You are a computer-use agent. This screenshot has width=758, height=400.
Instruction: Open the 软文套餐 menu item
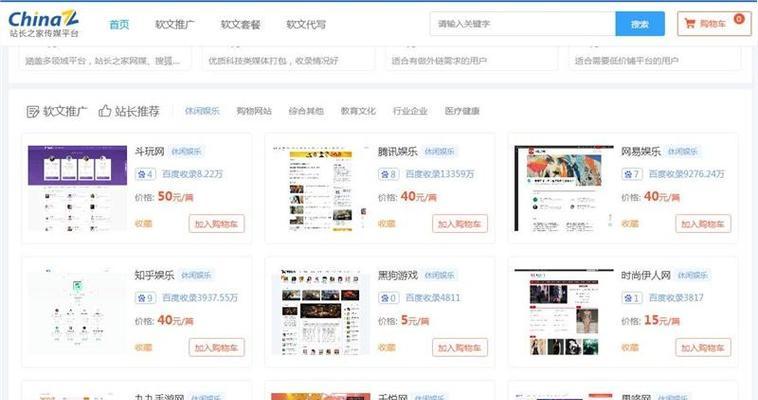click(x=240, y=24)
